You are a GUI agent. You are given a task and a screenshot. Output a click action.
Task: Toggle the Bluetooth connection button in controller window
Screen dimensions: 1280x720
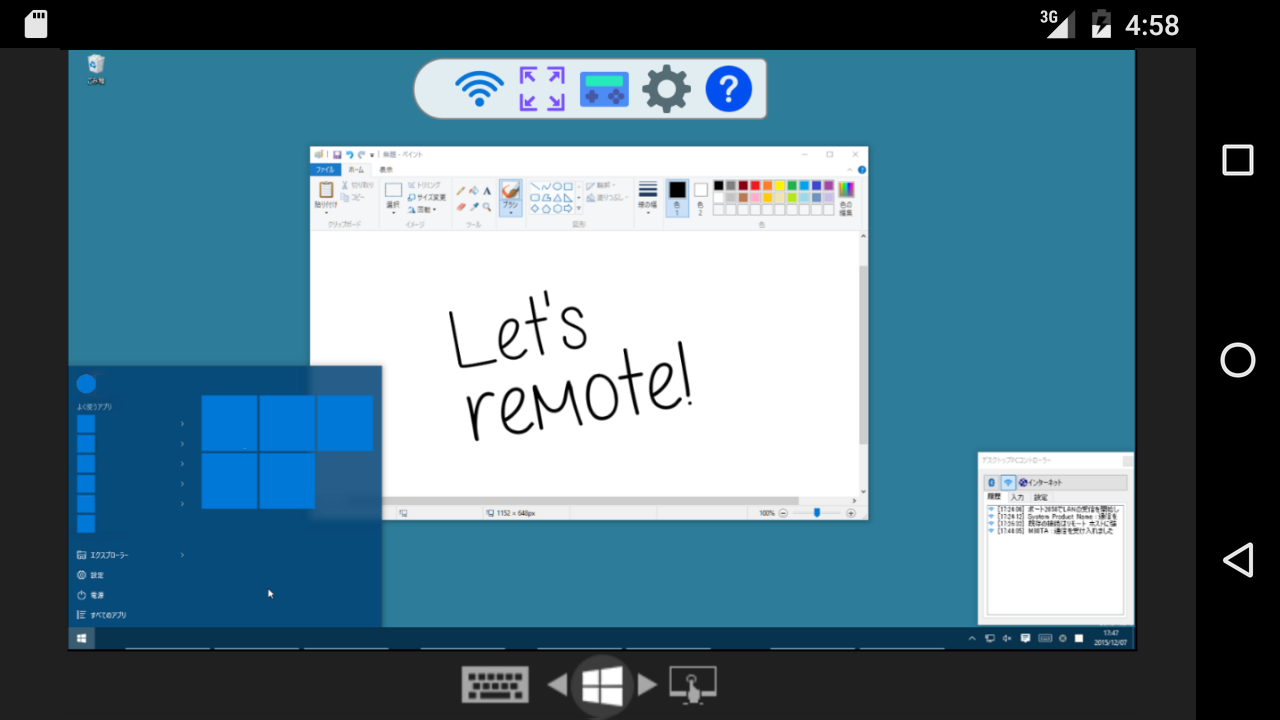[x=991, y=483]
